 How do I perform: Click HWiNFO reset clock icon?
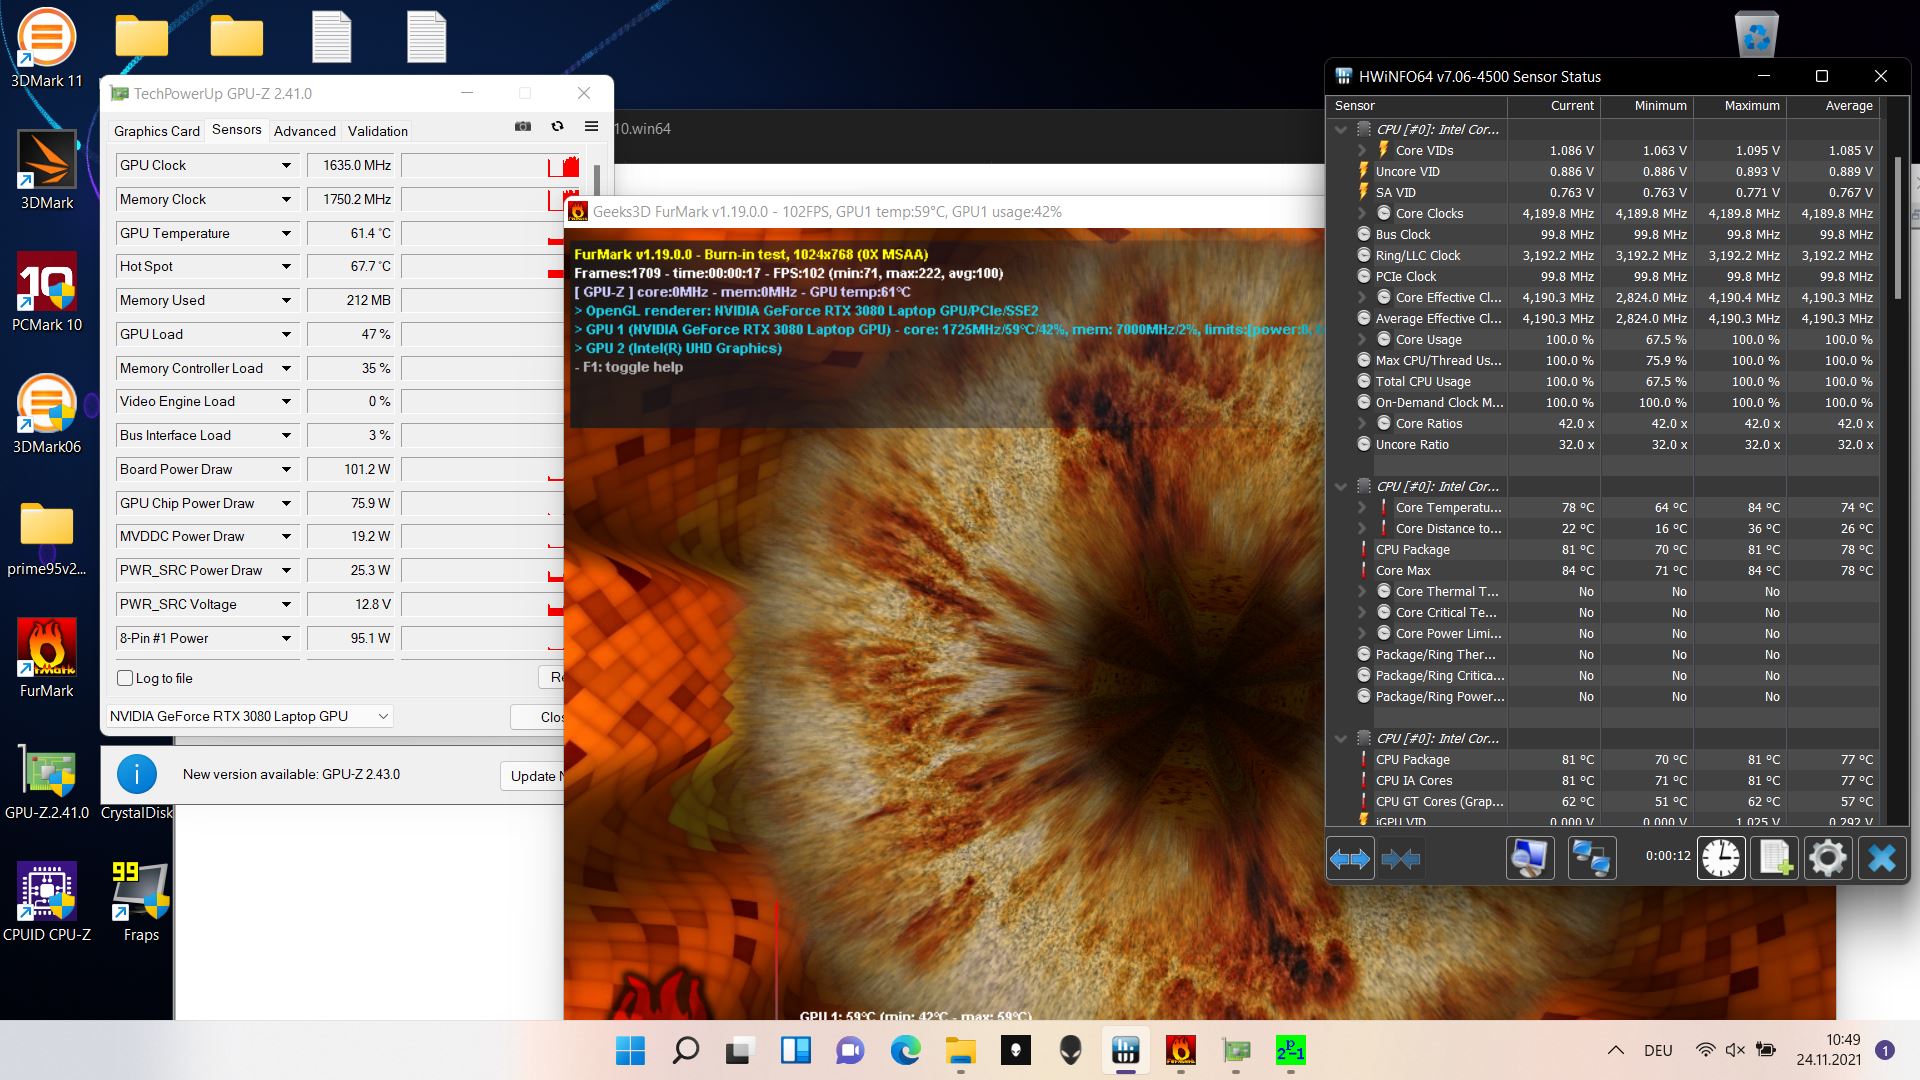tap(1721, 858)
